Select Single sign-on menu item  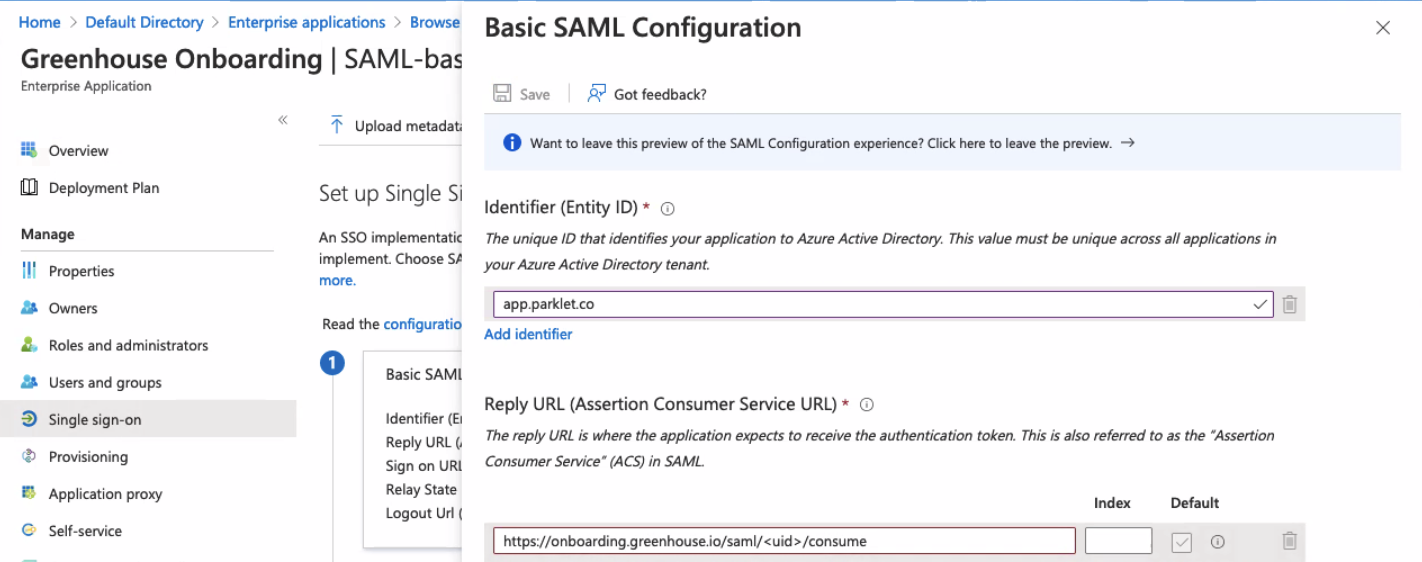pyautogui.click(x=147, y=419)
